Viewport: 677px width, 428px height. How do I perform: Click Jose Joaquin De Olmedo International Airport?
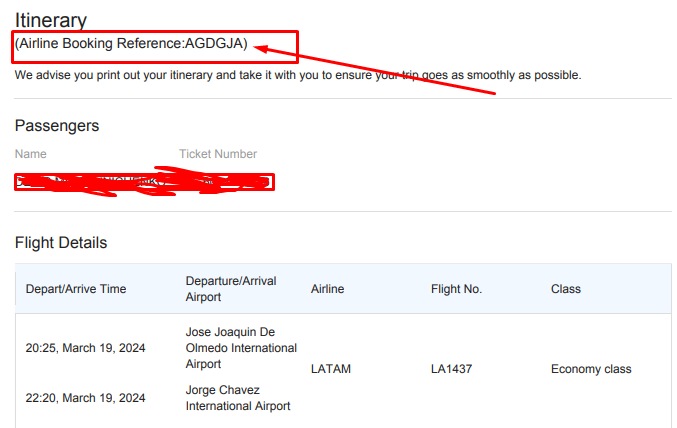click(x=241, y=348)
